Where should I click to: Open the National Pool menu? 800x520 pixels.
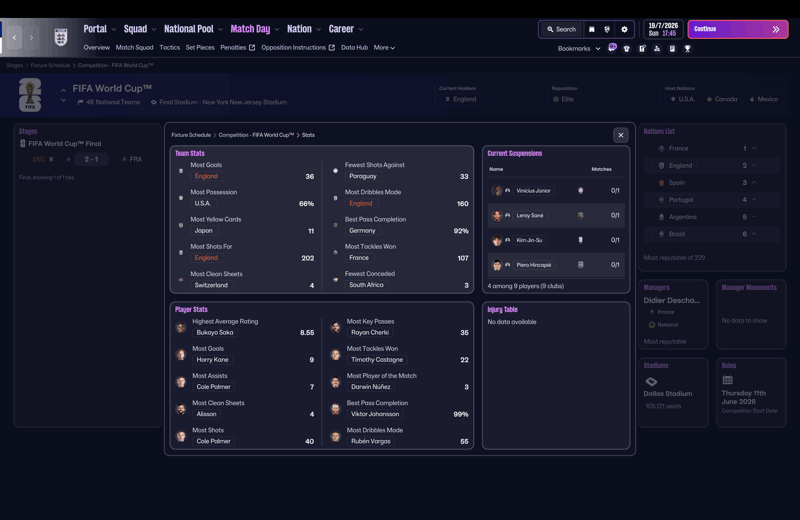188,29
